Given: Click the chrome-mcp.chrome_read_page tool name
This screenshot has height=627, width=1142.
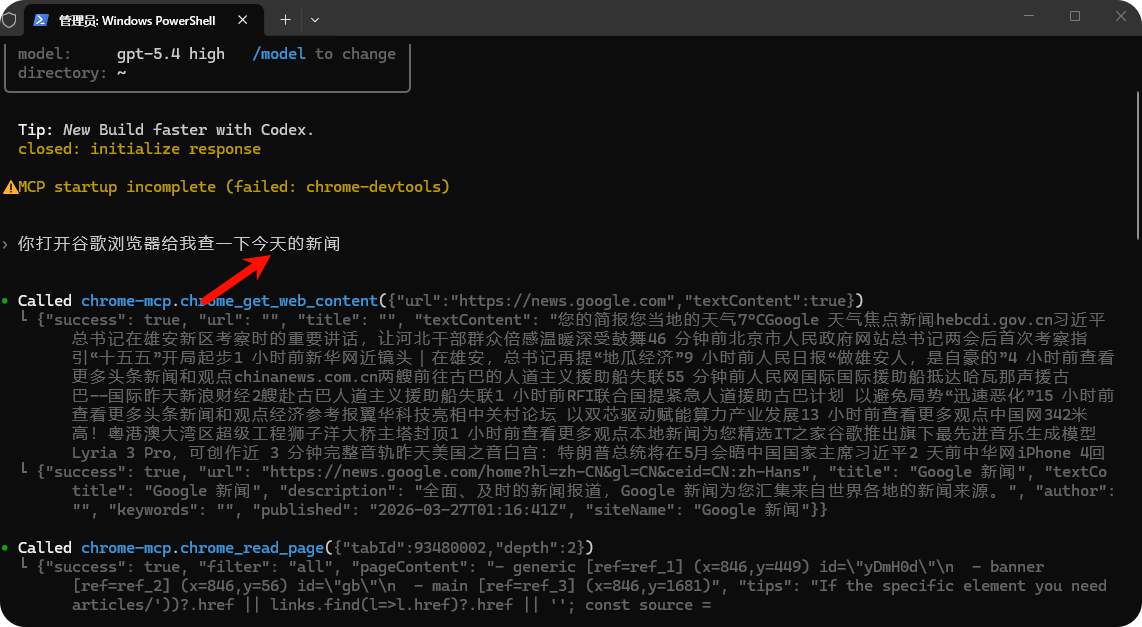Looking at the screenshot, I should pos(203,548).
